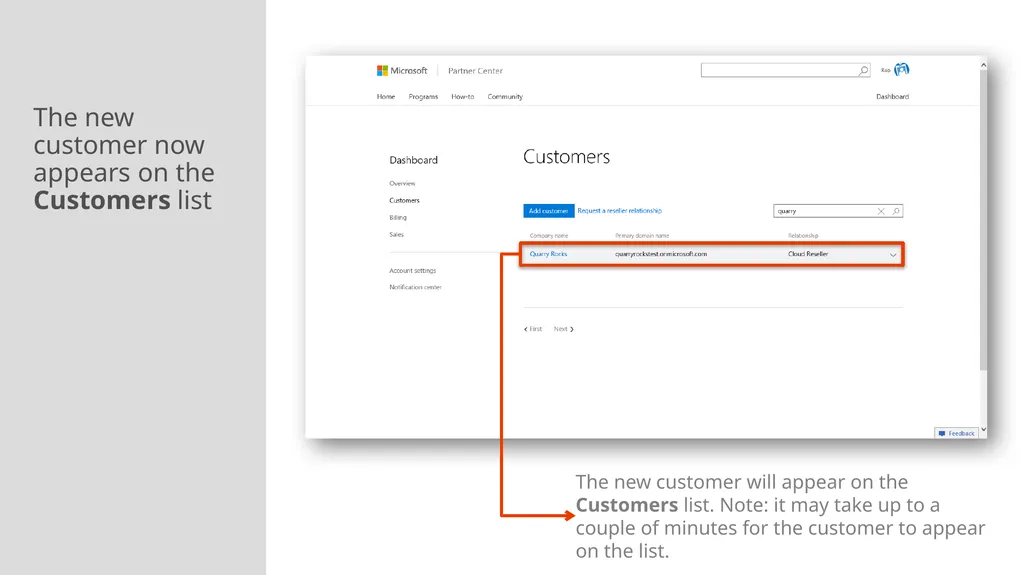1024x575 pixels.
Task: Click the quarryrockstest.onmicrosoft.com domain cell
Action: 661,254
